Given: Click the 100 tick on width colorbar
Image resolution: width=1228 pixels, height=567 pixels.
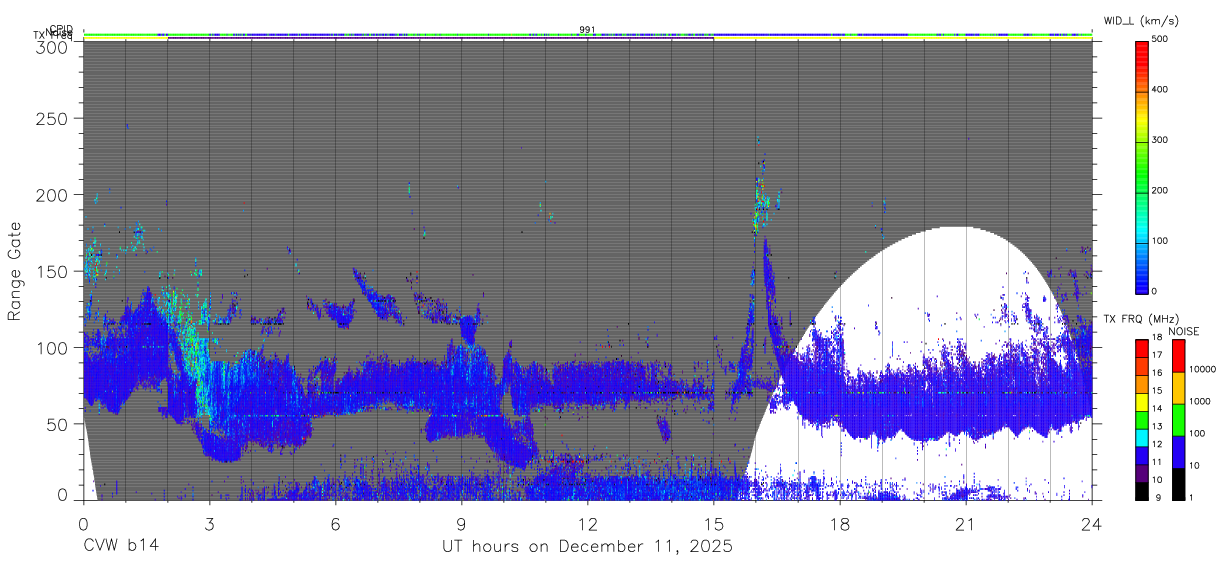Looking at the screenshot, I should pyautogui.click(x=1162, y=241).
